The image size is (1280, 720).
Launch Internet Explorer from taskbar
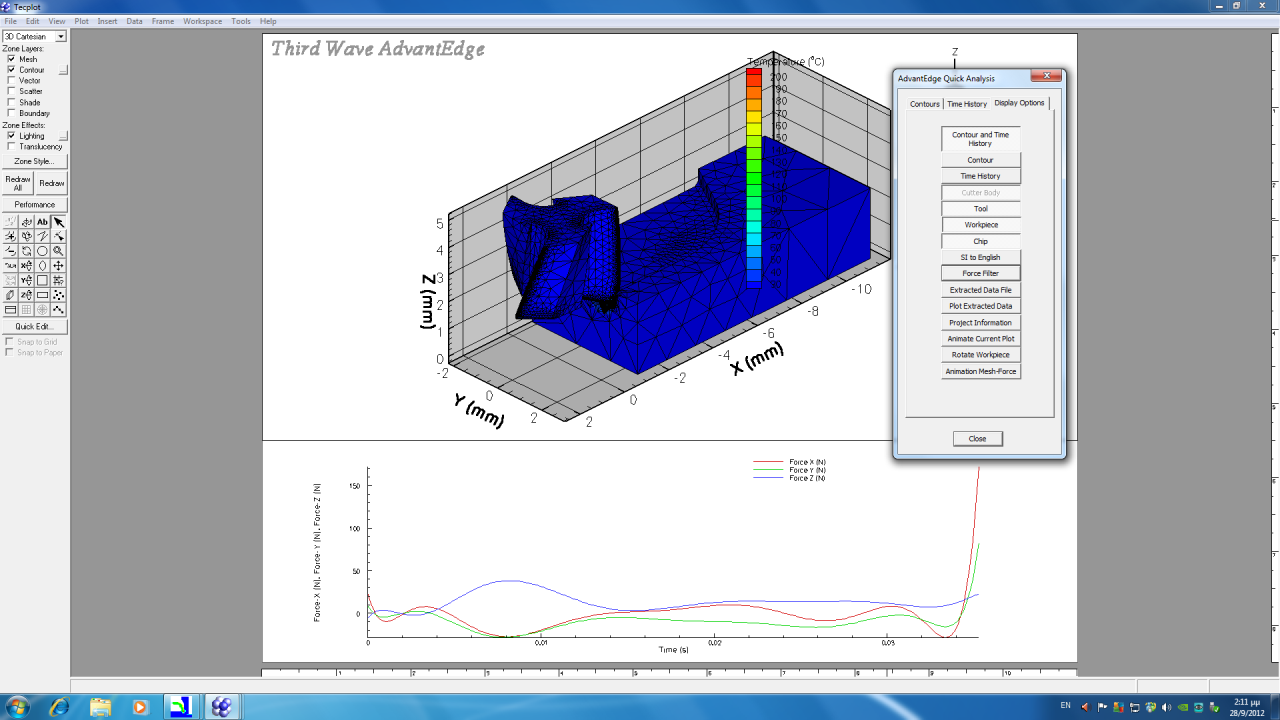coord(60,707)
